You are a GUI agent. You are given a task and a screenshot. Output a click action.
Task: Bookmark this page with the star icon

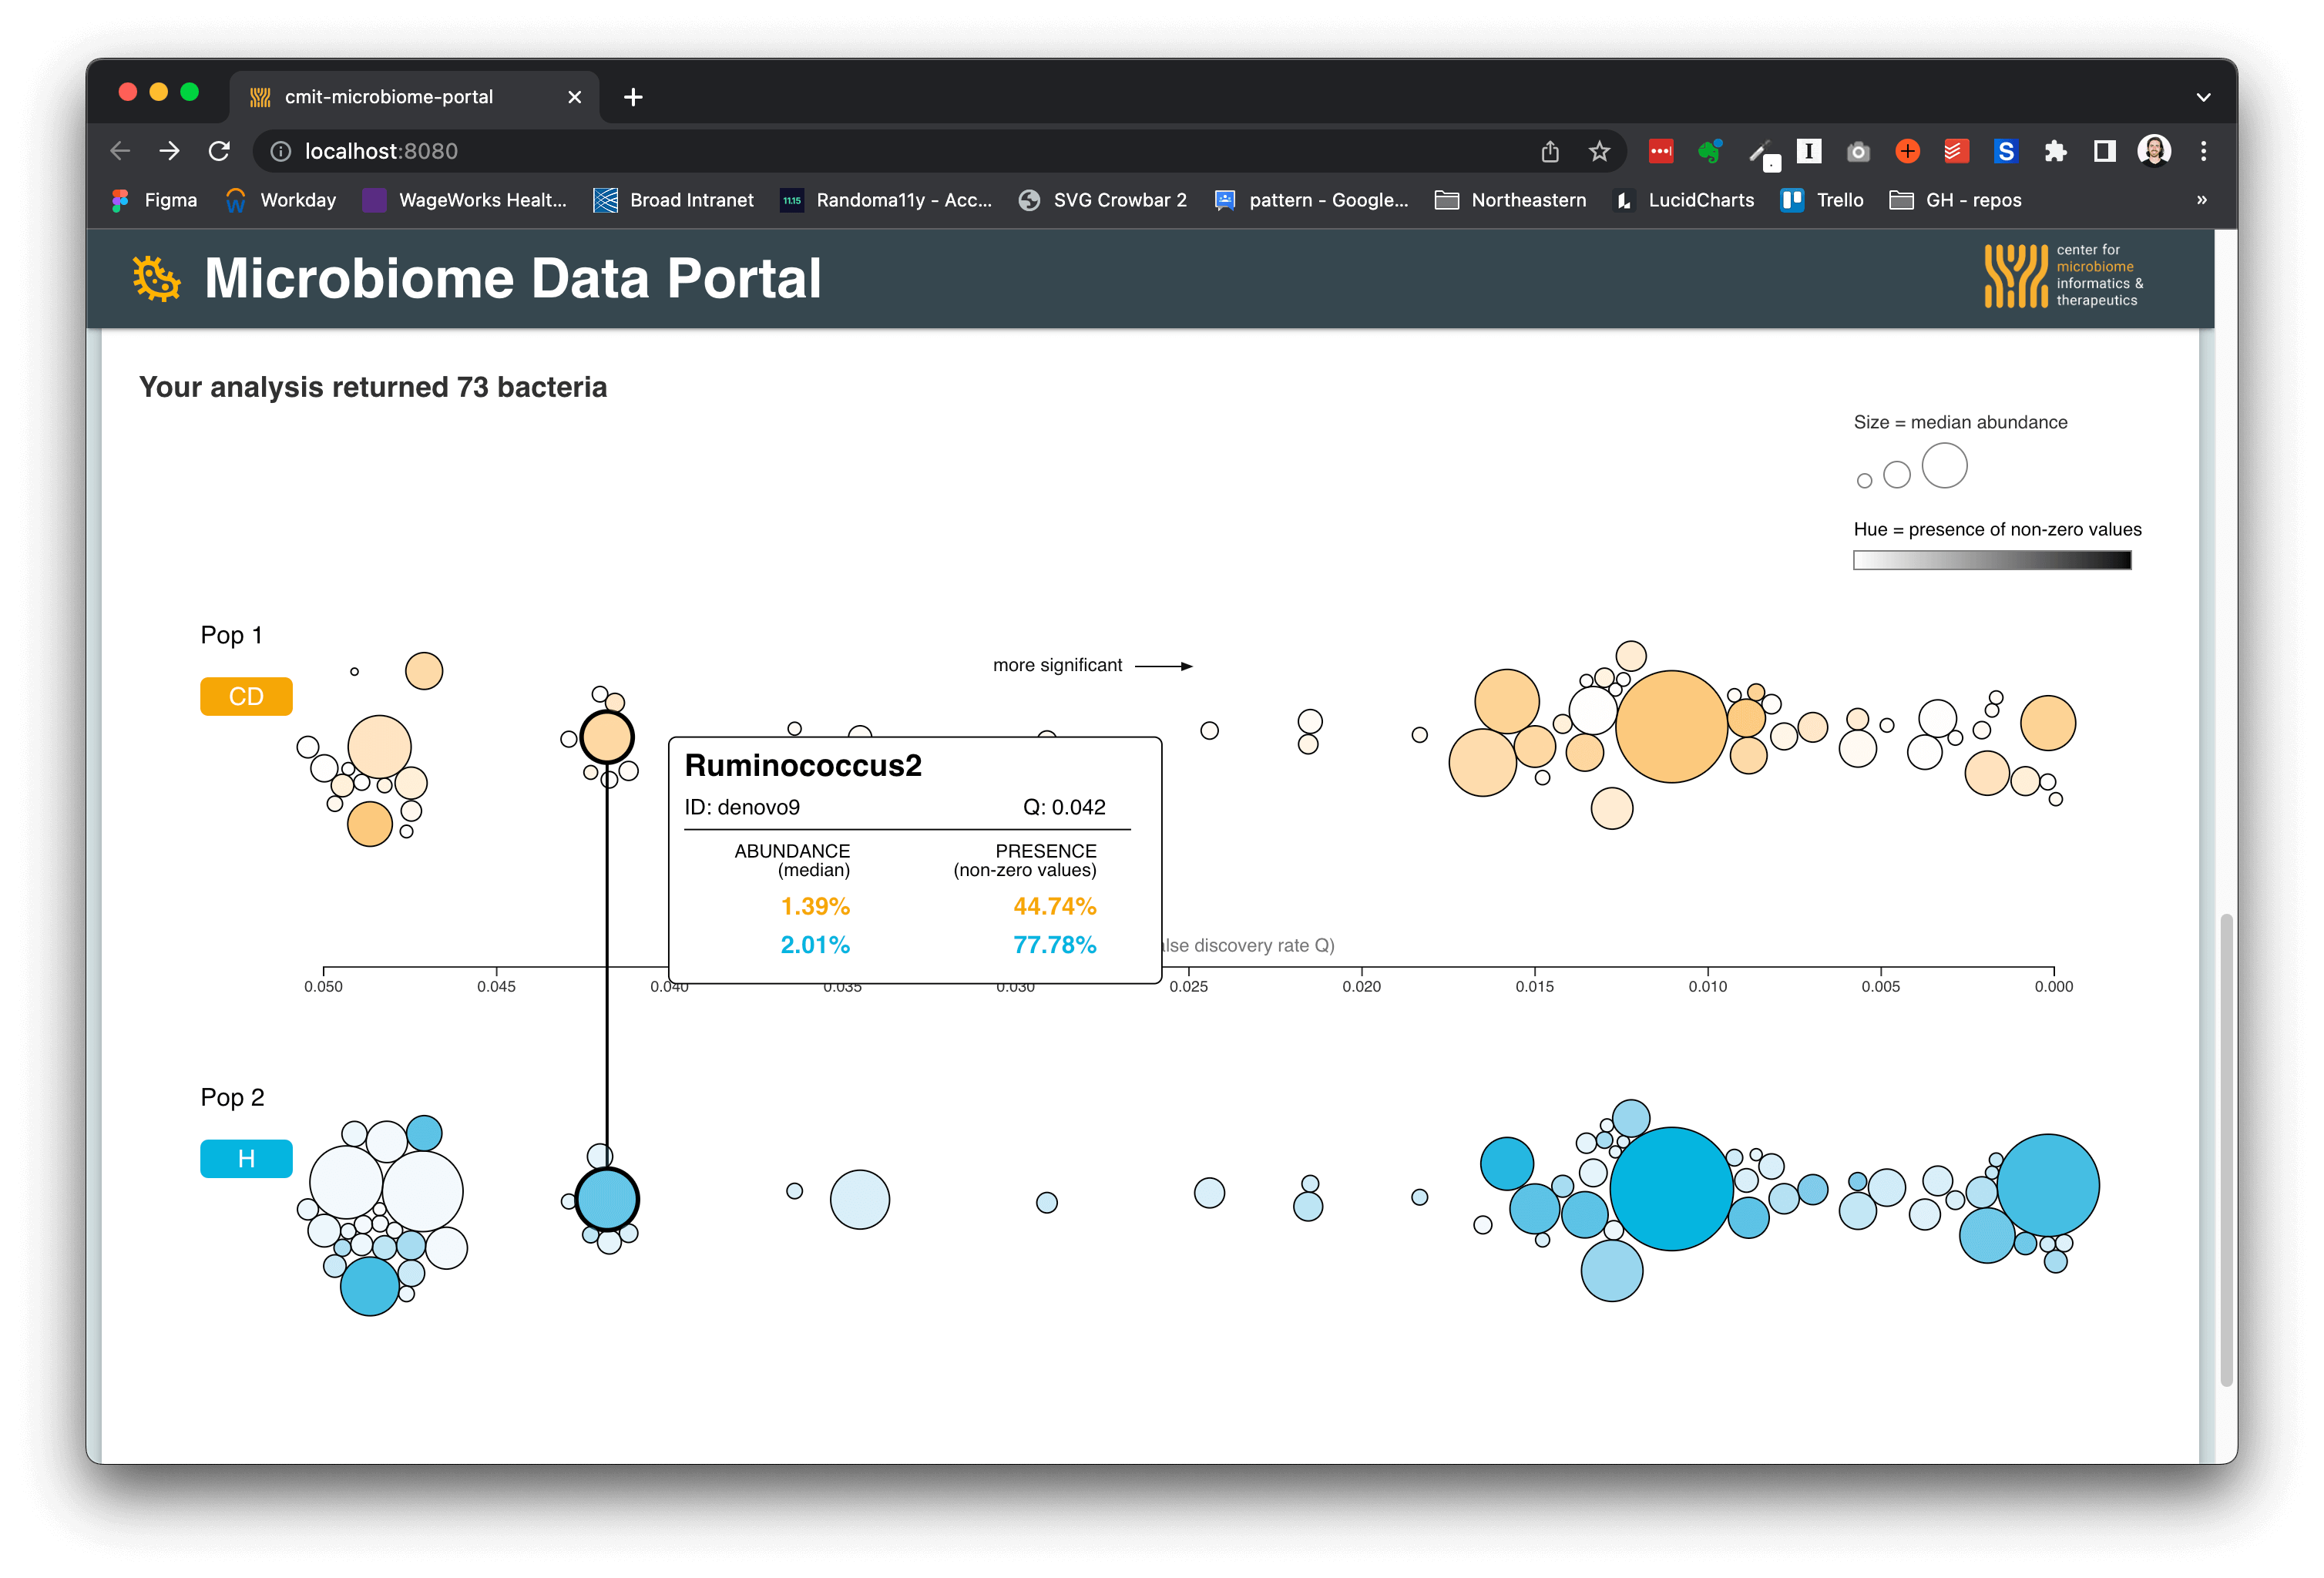(1599, 151)
